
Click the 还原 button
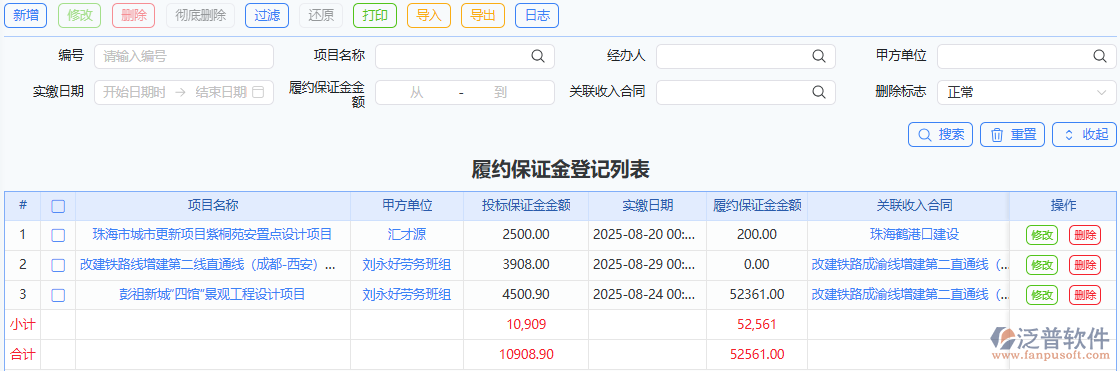tap(321, 16)
